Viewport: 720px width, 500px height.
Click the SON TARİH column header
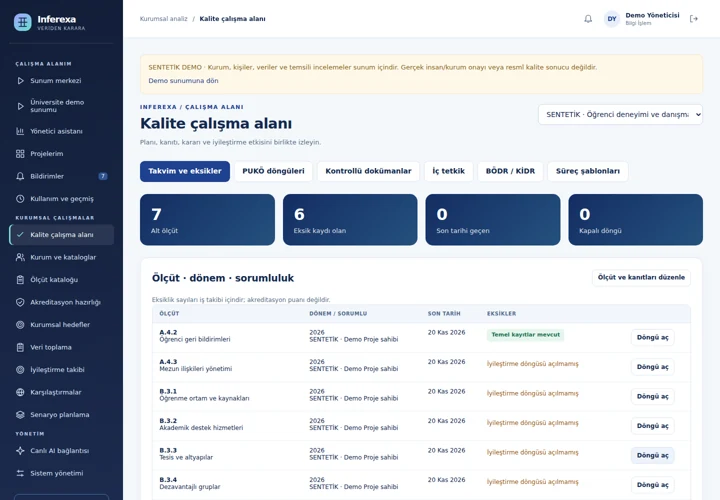click(x=444, y=314)
